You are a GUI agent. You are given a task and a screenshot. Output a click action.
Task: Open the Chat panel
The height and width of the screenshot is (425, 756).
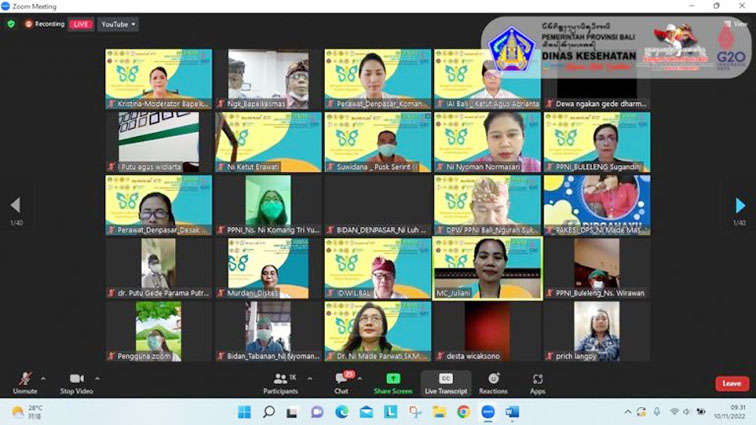coord(342,384)
